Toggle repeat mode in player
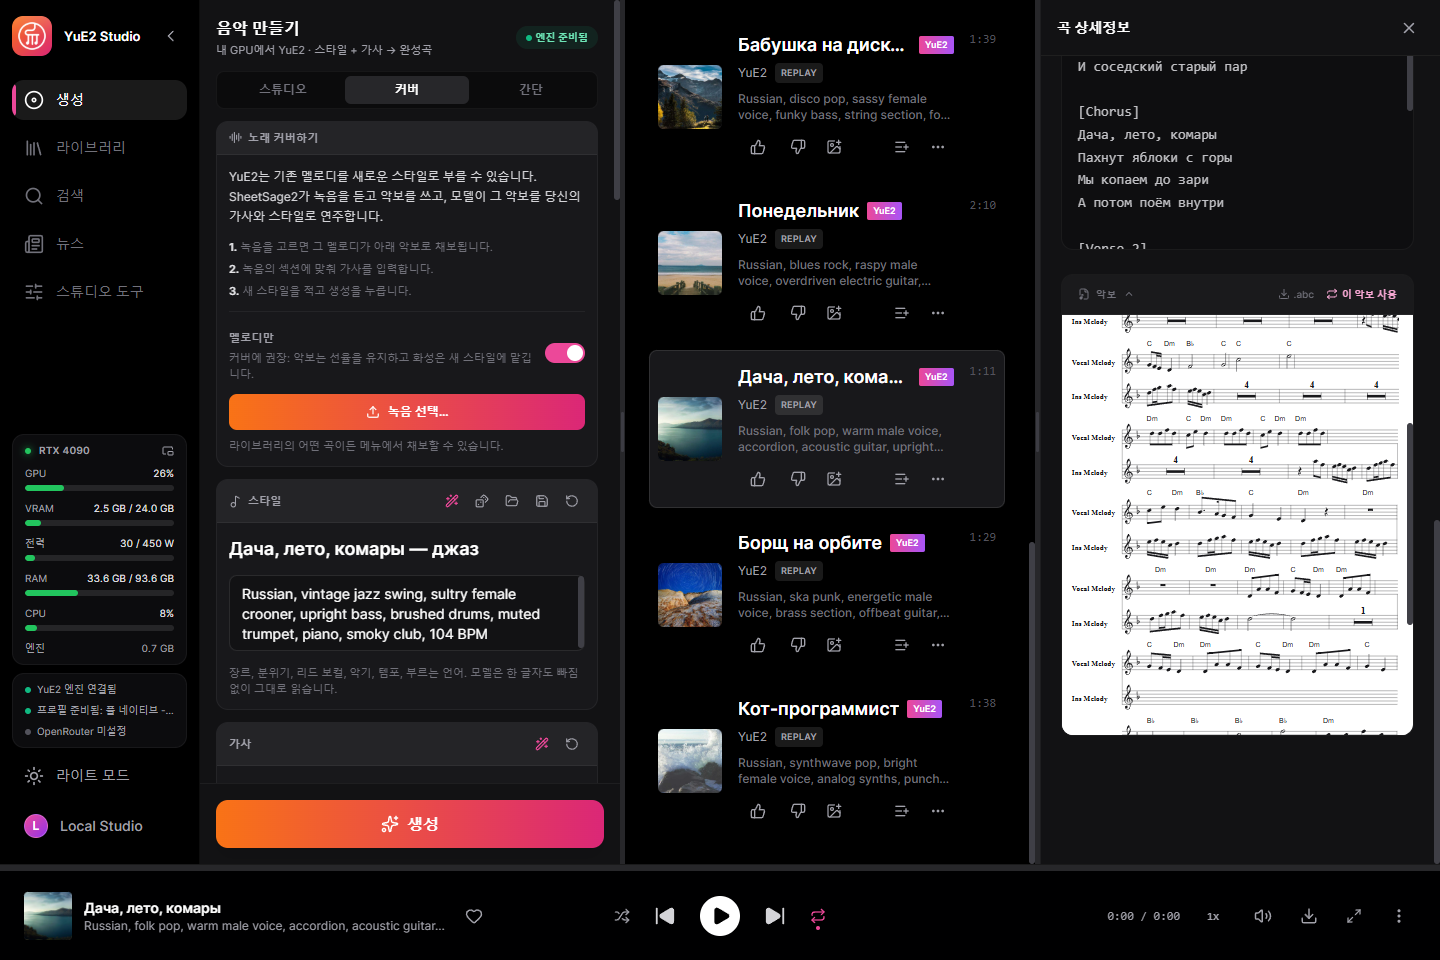This screenshot has width=1440, height=960. [x=818, y=916]
